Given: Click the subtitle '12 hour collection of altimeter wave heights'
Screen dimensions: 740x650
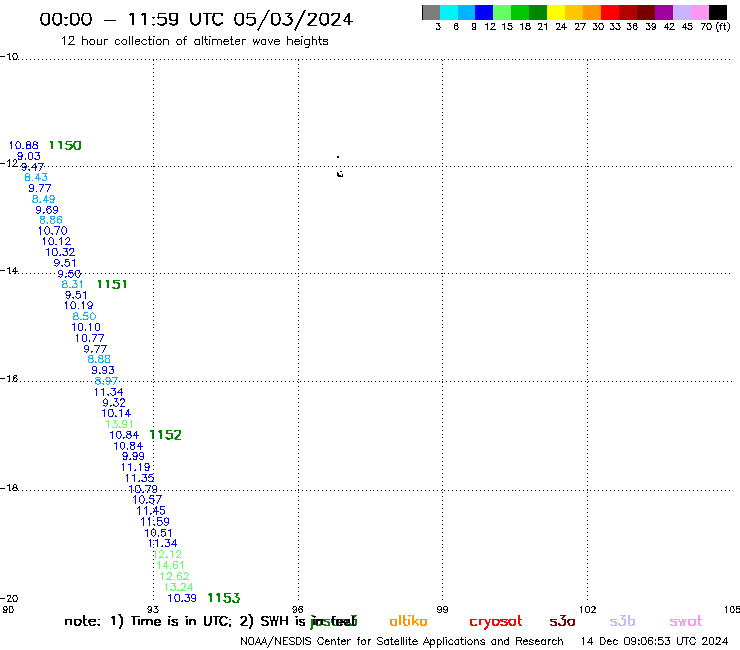Looking at the screenshot, I should [194, 41].
